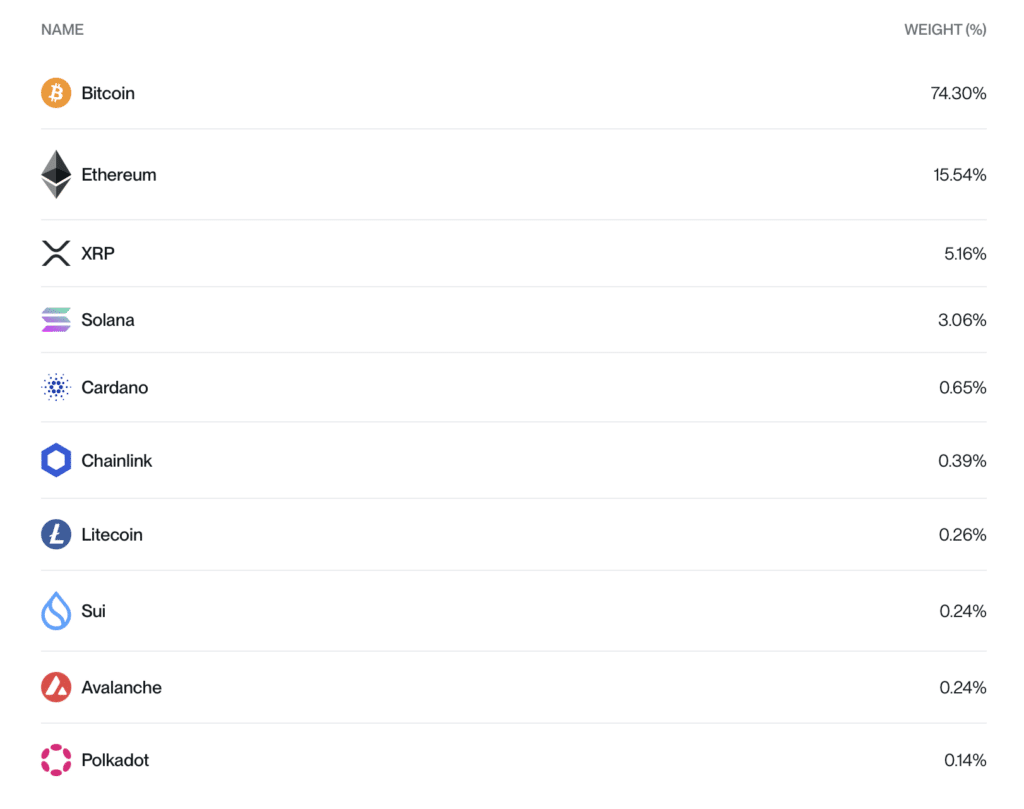Image resolution: width=1024 pixels, height=809 pixels.
Task: Open the Ethereum name link
Action: 119,174
